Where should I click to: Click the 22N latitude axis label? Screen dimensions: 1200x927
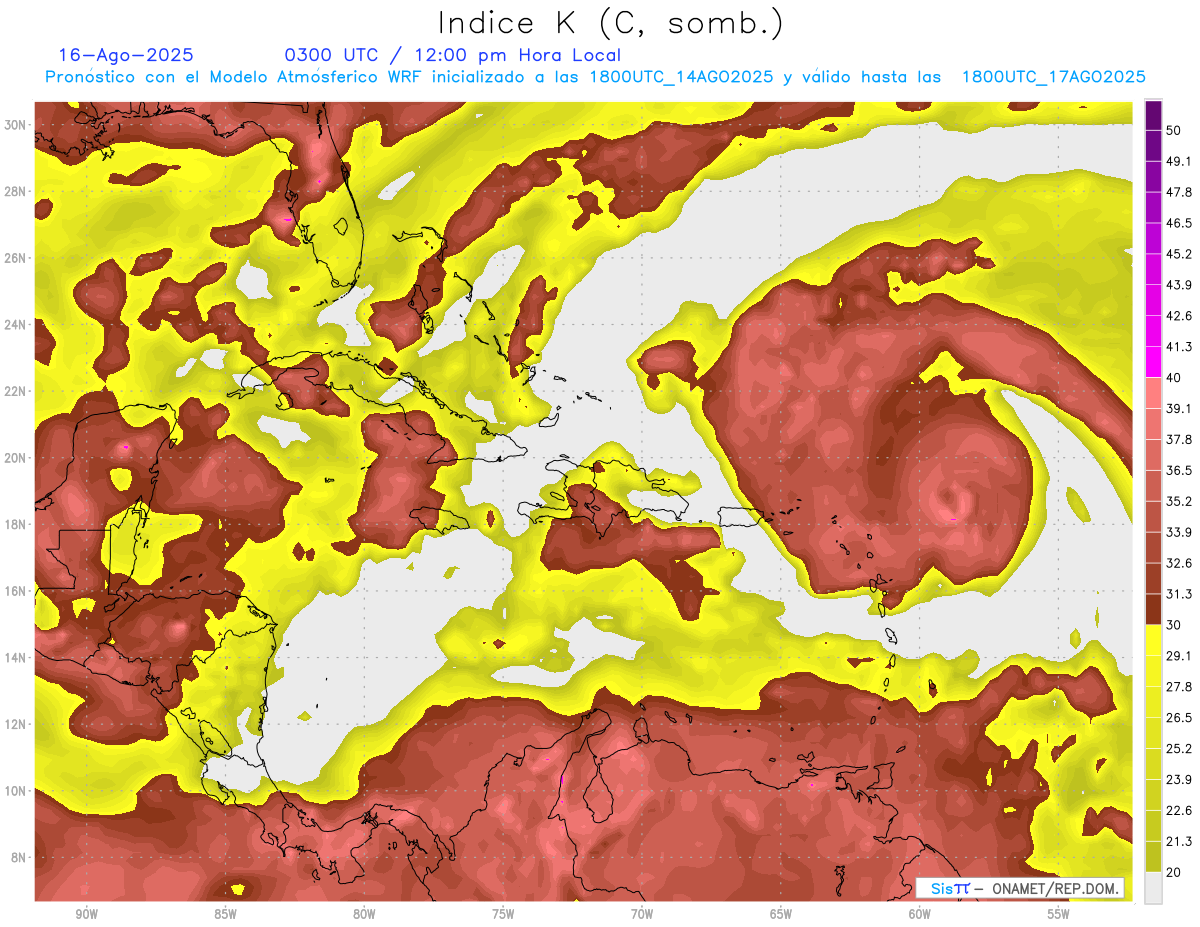(x=15, y=391)
